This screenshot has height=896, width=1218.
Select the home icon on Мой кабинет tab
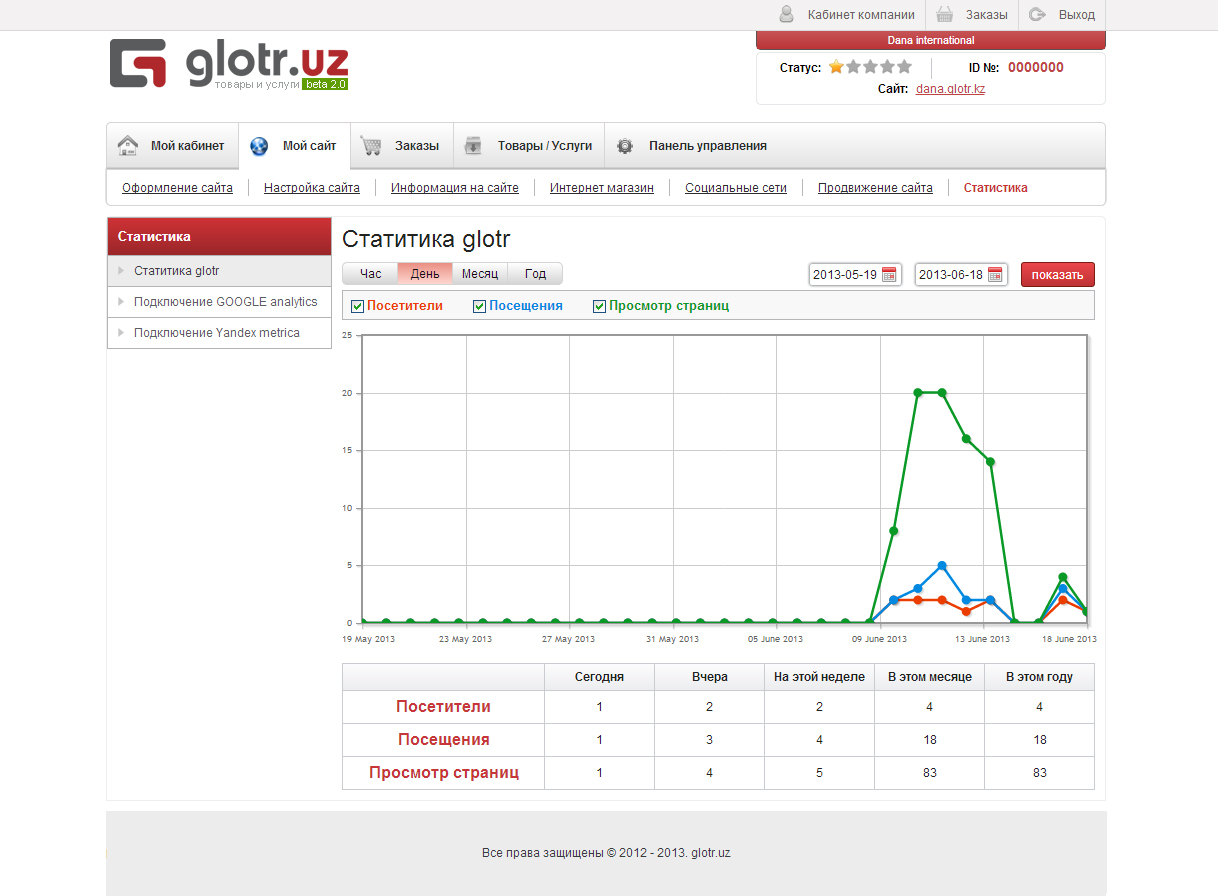(127, 144)
